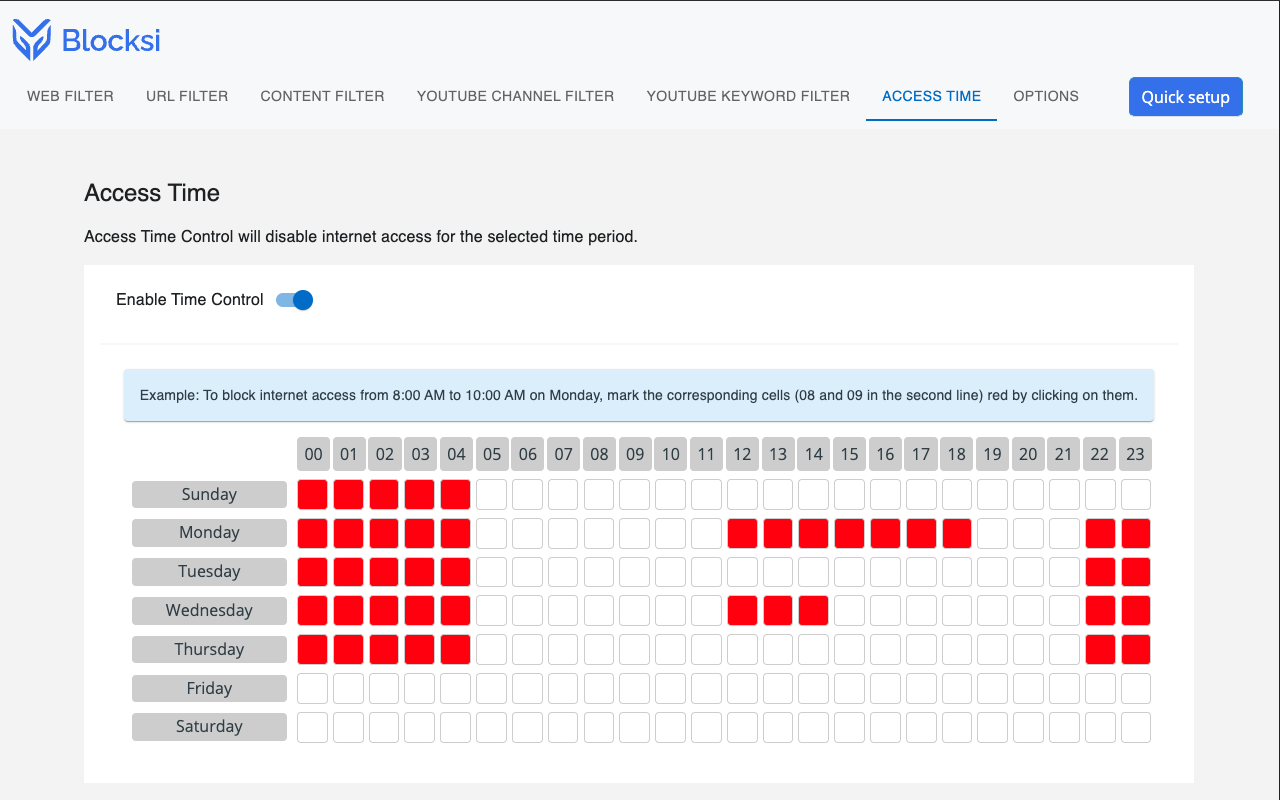Block Saturday 23 hour cell
The image size is (1280, 800).
pyautogui.click(x=1135, y=727)
